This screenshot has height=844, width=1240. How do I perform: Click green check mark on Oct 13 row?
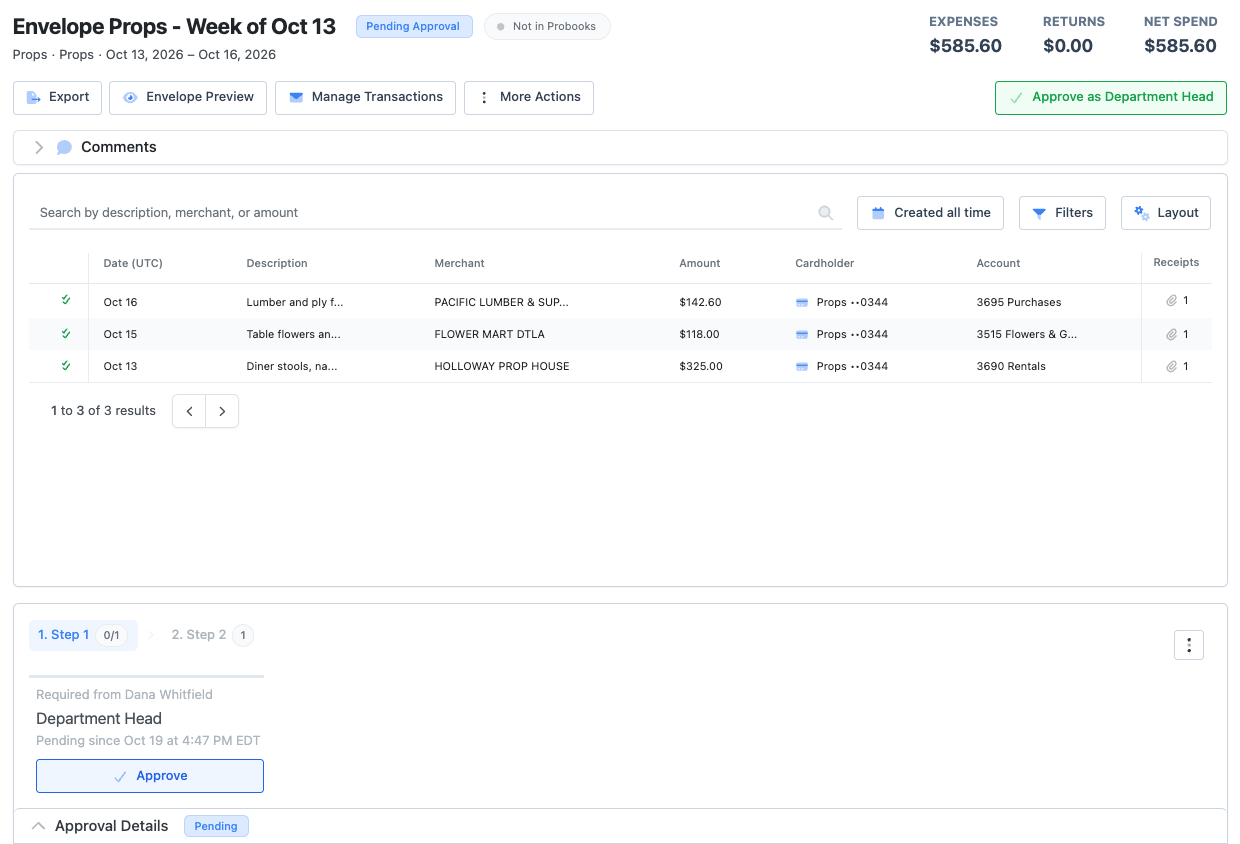(66, 365)
